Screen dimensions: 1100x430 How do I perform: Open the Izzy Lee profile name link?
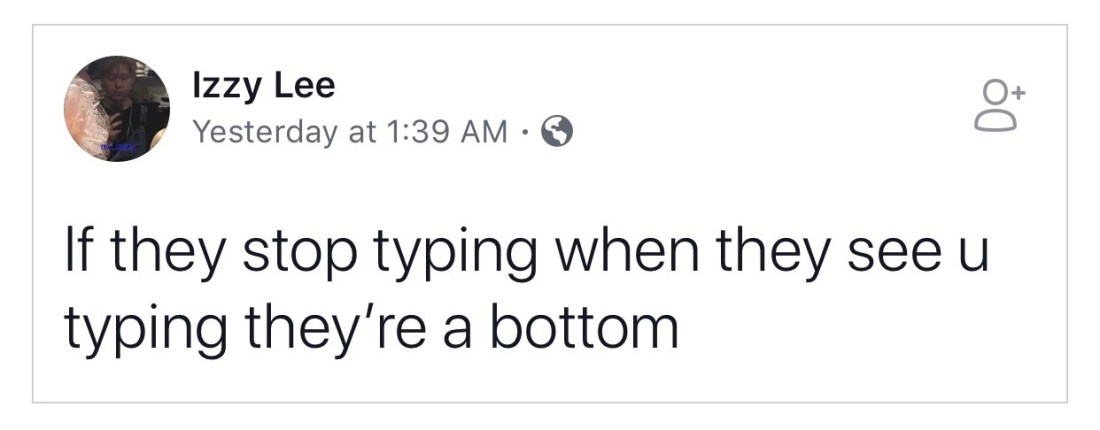(264, 87)
